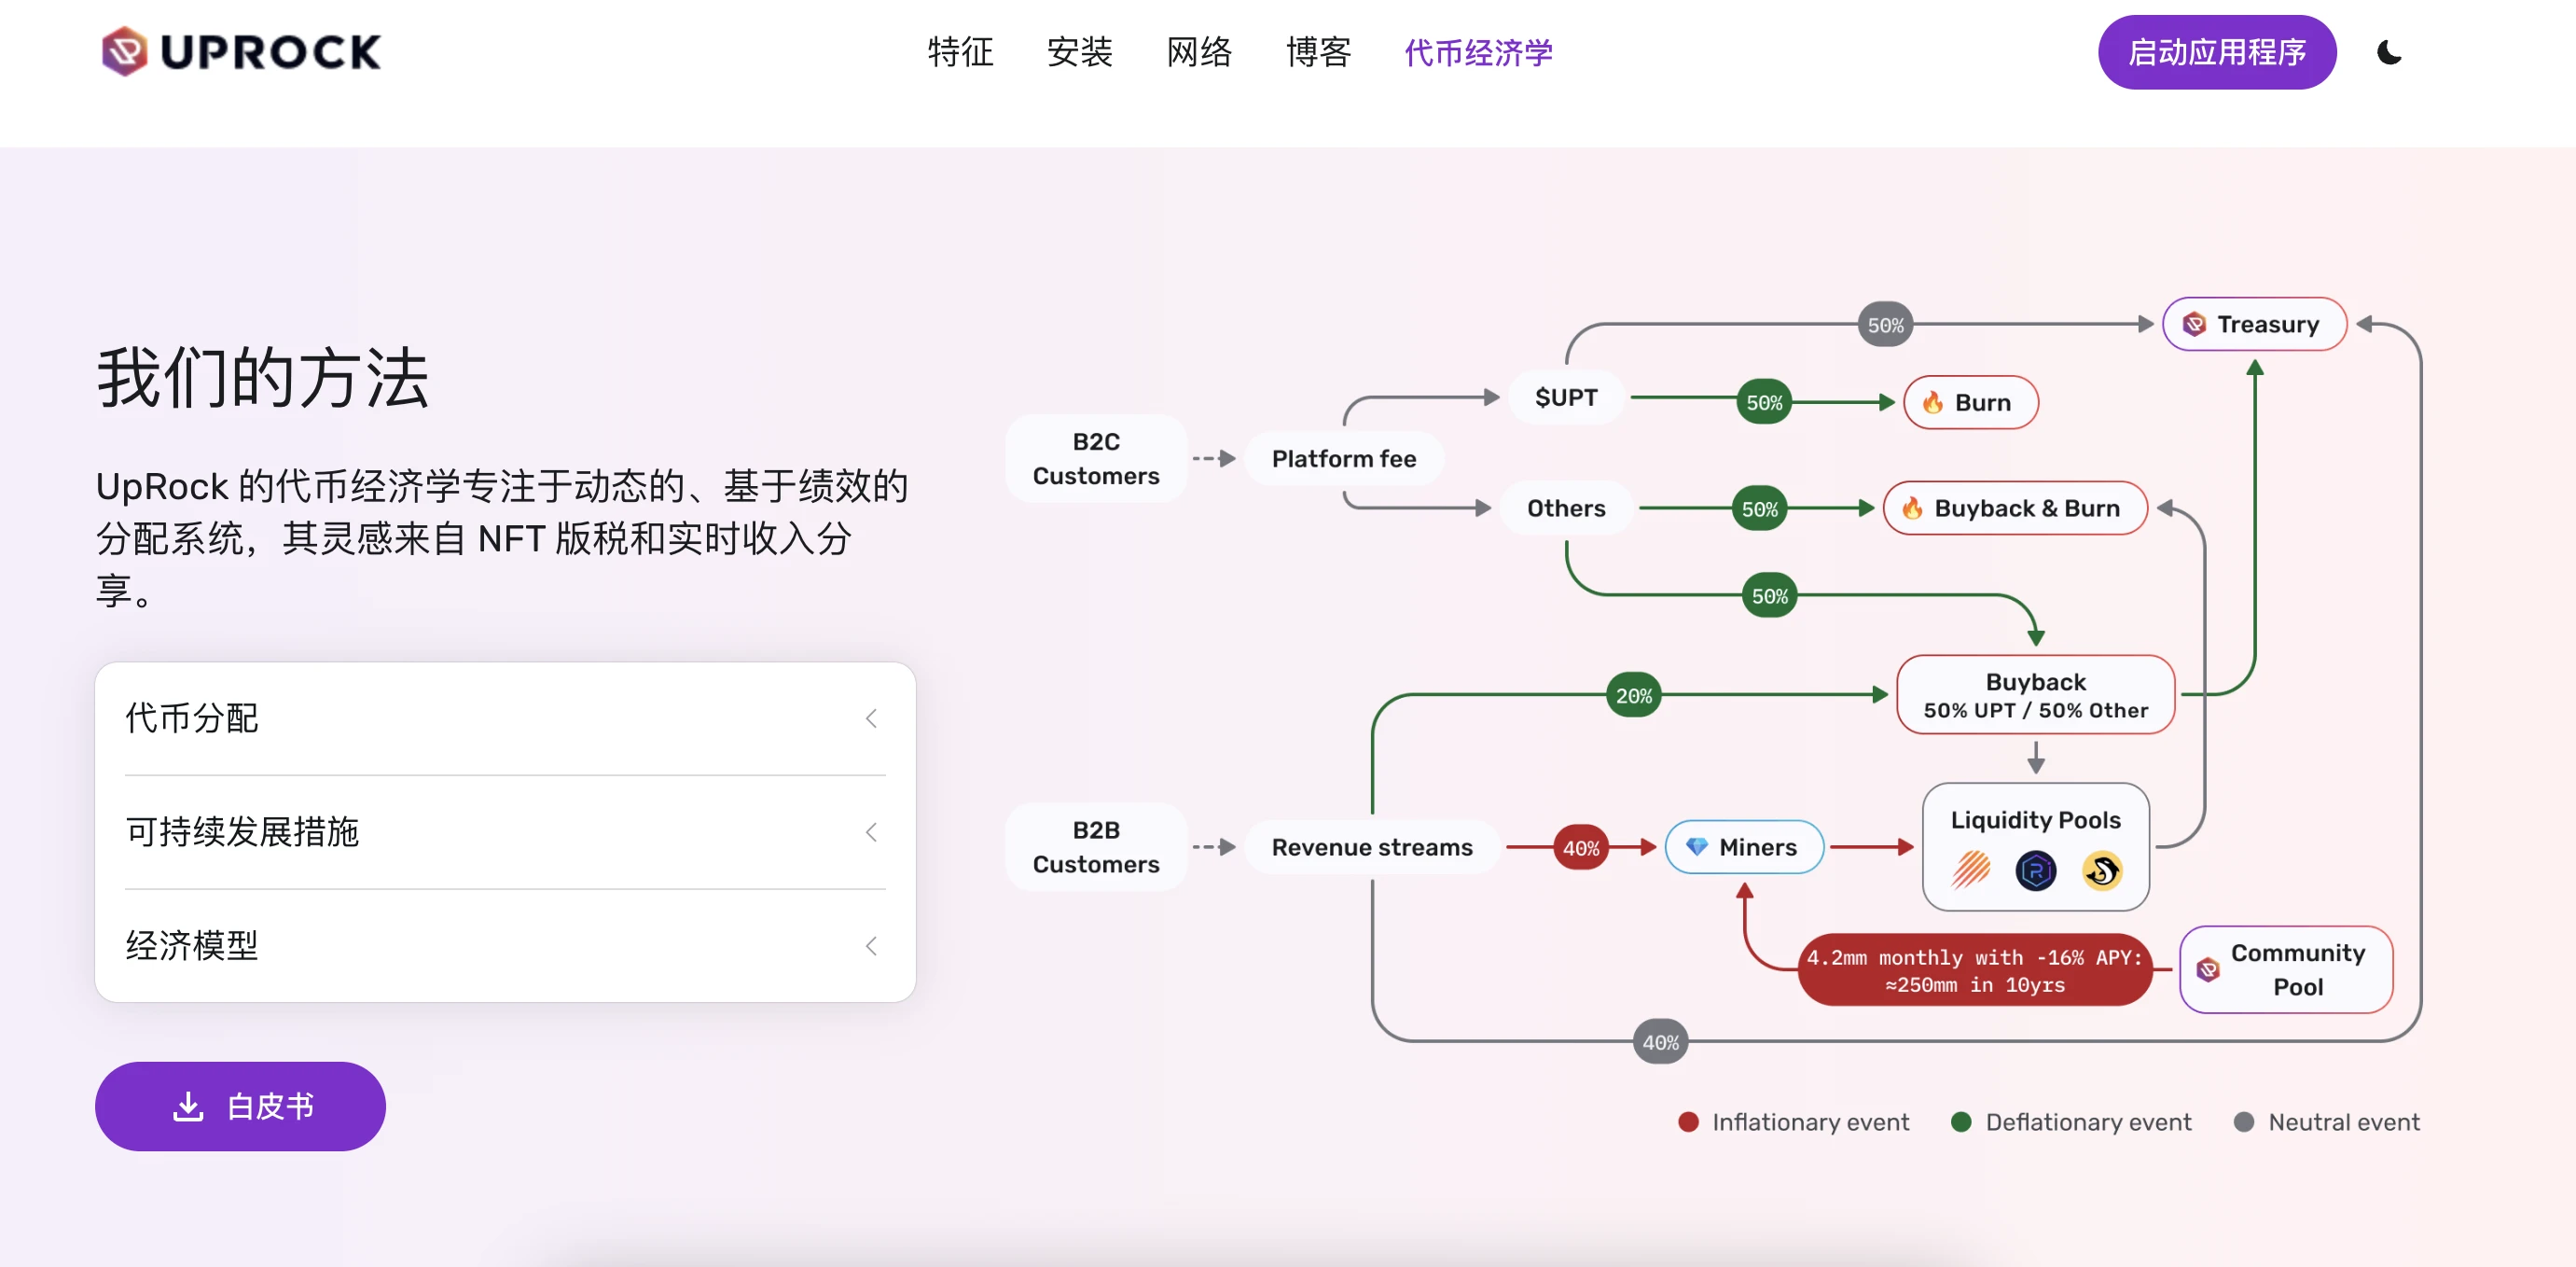
Task: Click the Community Pool logo icon
Action: (2208, 968)
